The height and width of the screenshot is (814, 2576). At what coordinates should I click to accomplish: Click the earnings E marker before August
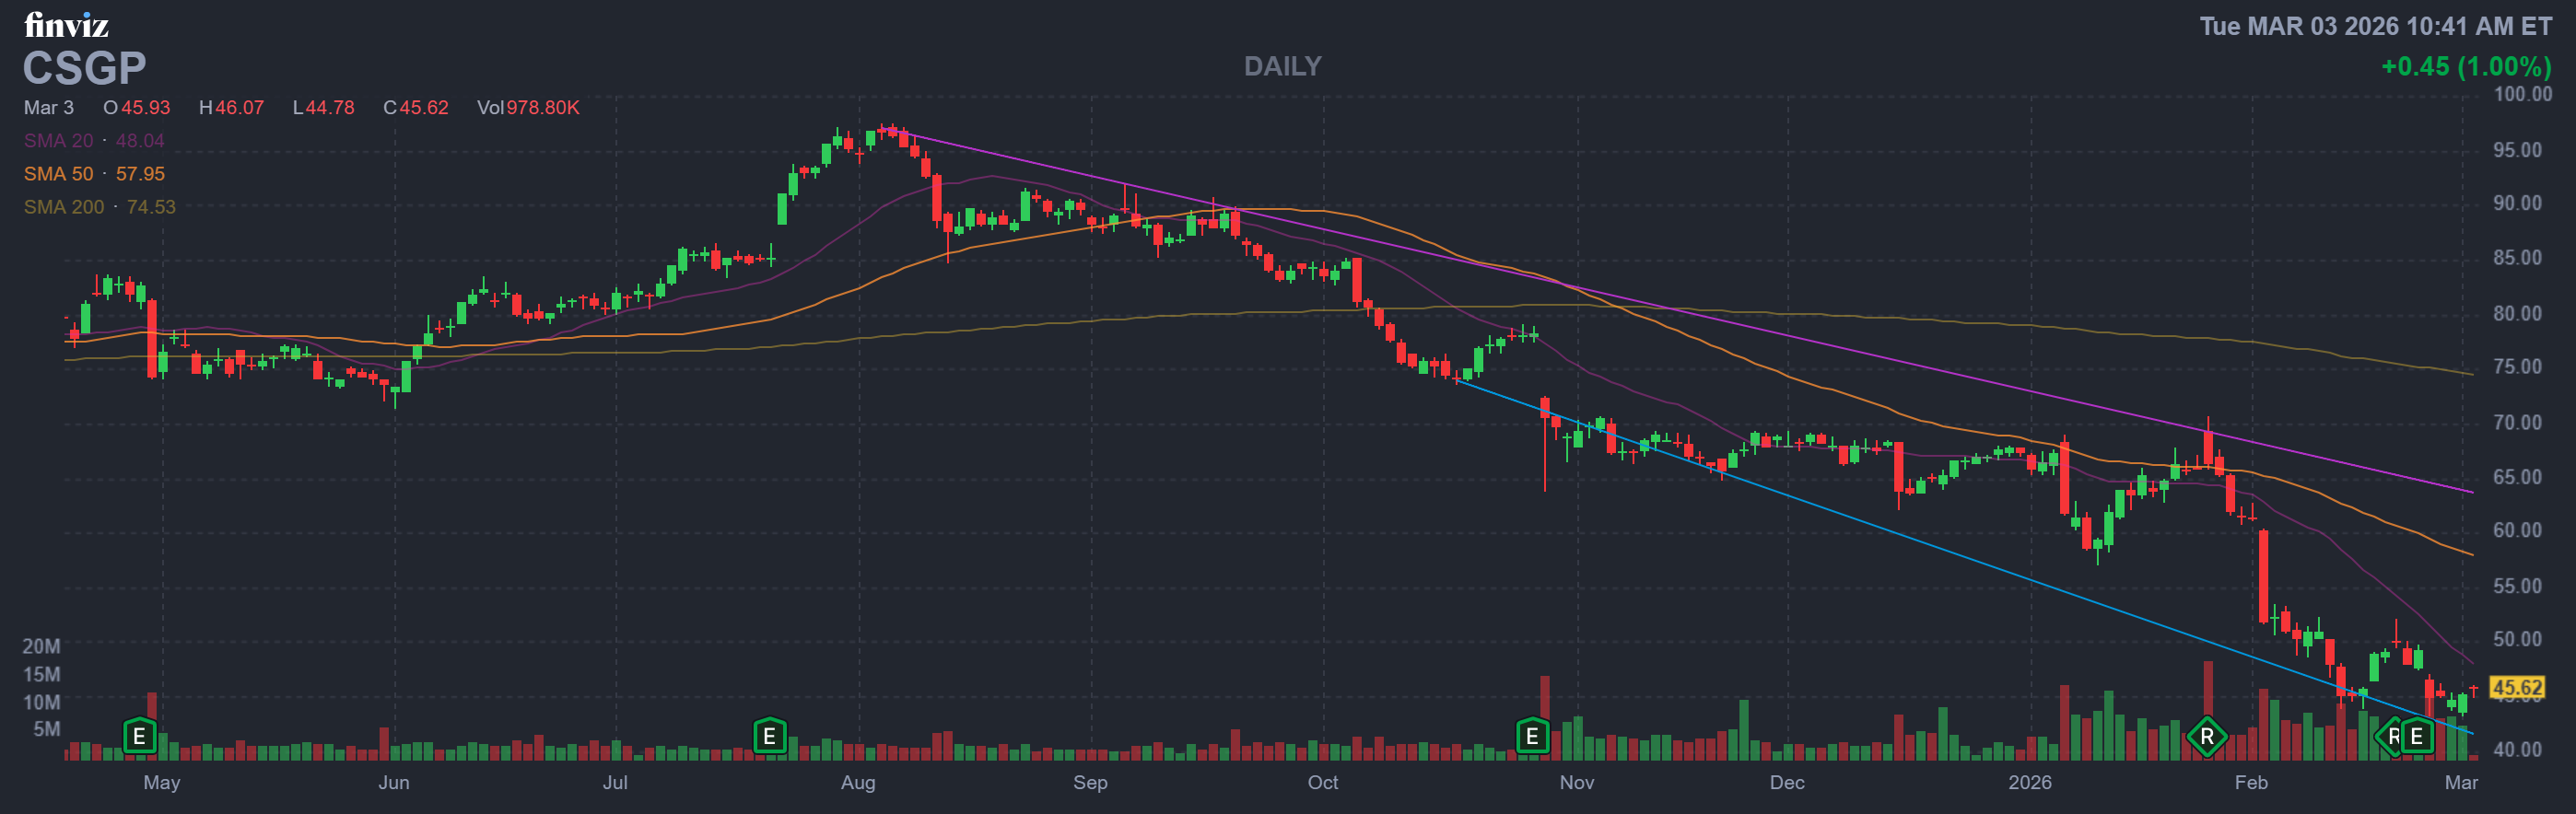pyautogui.click(x=769, y=737)
